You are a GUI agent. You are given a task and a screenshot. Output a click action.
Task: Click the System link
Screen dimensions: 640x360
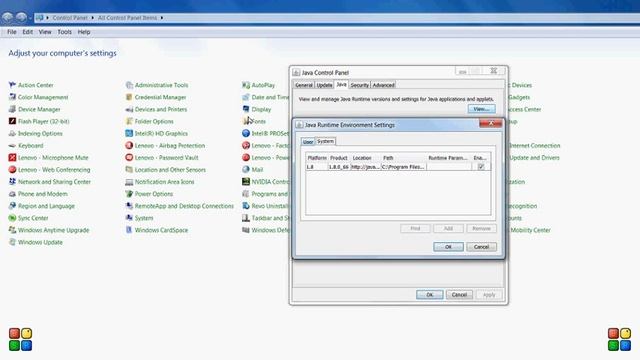144,218
